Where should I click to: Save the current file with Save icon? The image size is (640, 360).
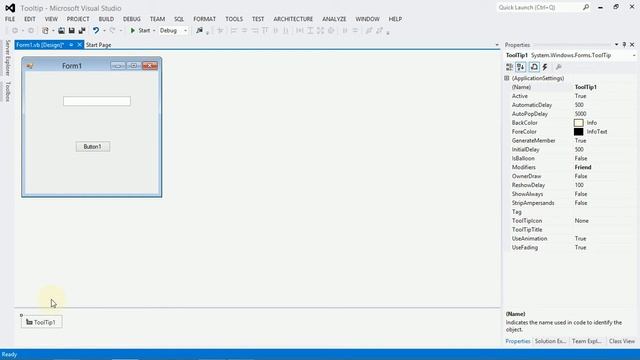coord(71,31)
